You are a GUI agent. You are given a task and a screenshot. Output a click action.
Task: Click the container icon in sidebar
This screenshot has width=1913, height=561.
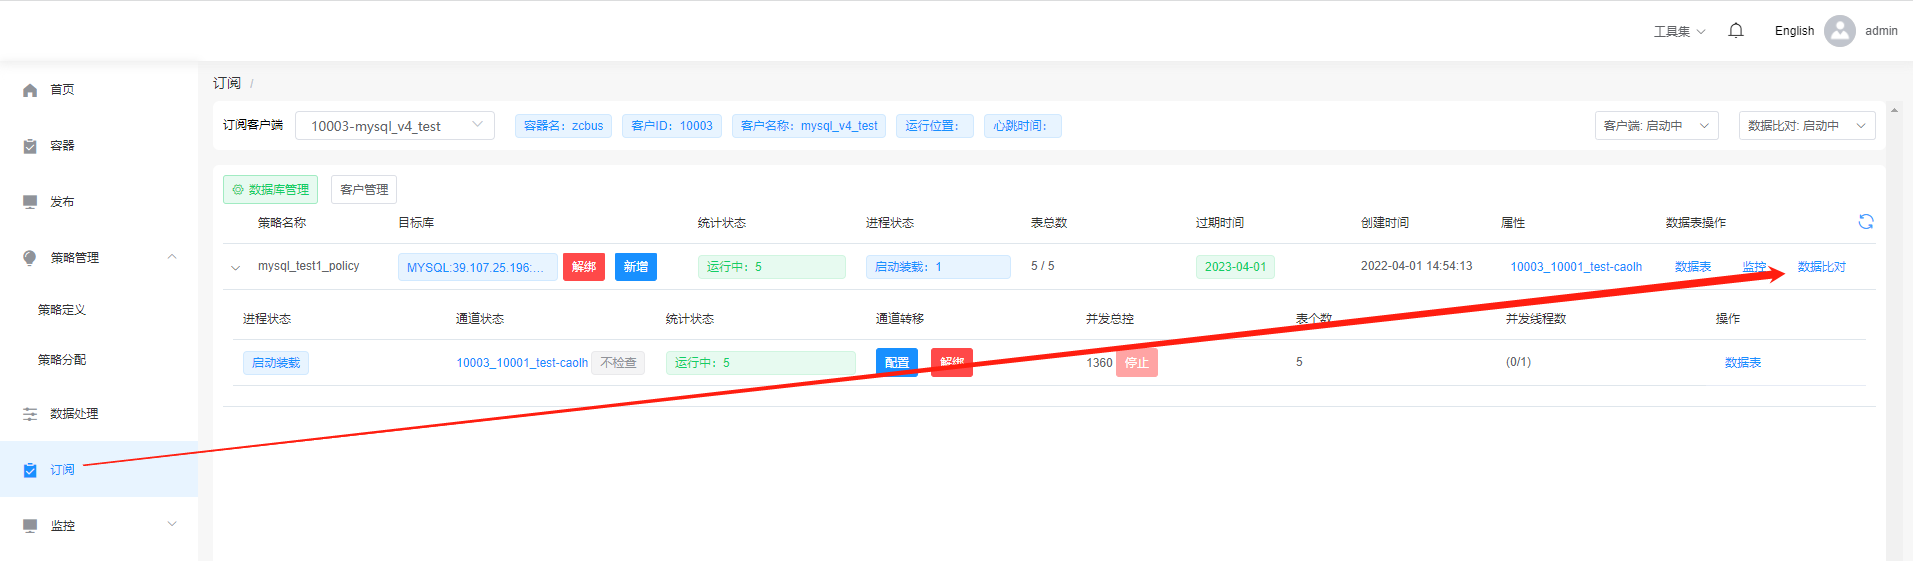30,146
